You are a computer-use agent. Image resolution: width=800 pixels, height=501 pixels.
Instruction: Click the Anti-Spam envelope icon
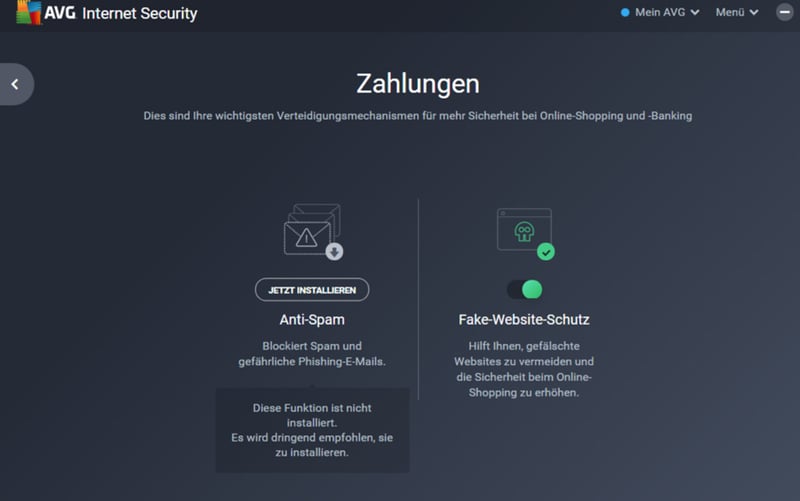[x=313, y=232]
